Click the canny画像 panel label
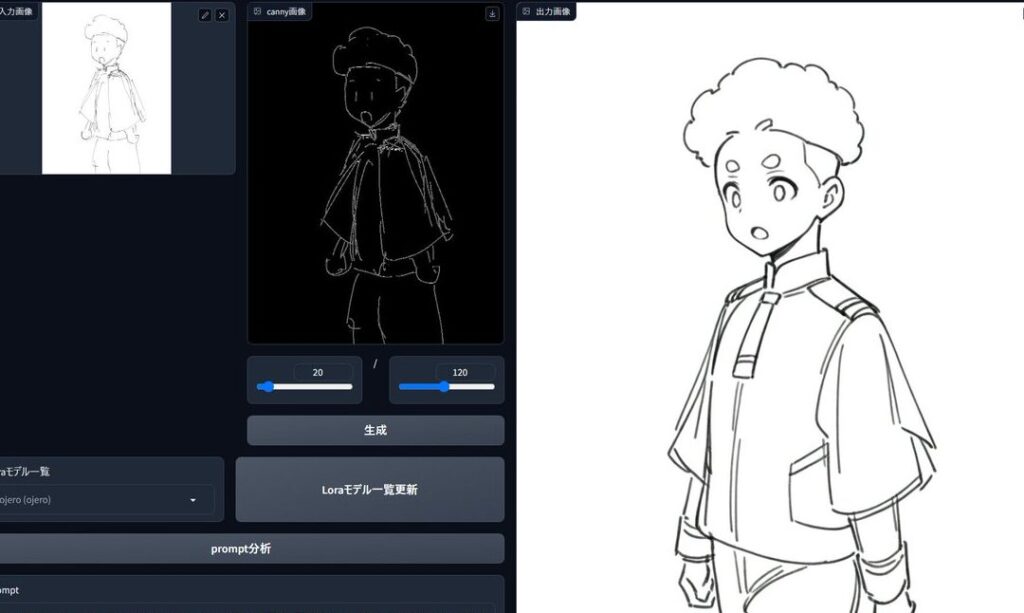Image resolution: width=1024 pixels, height=613 pixels. pos(285,12)
